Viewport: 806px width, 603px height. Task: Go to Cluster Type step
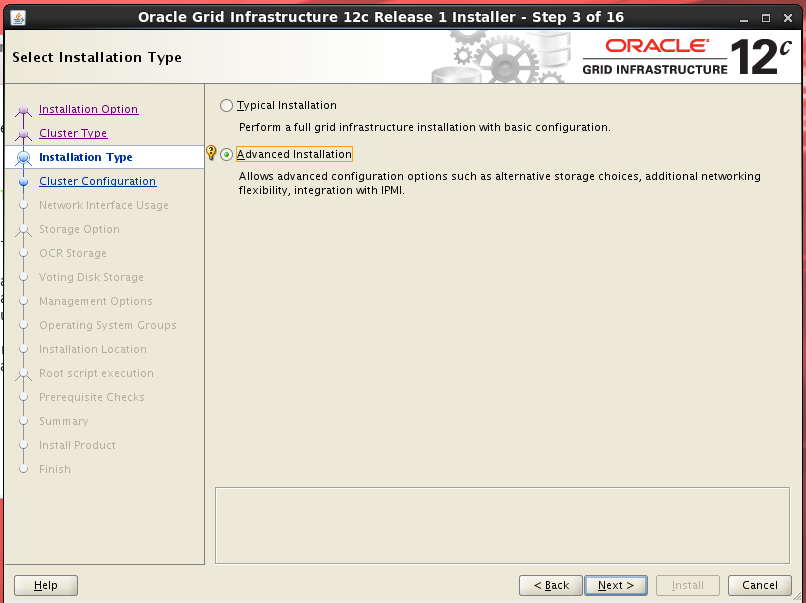pyautogui.click(x=73, y=133)
